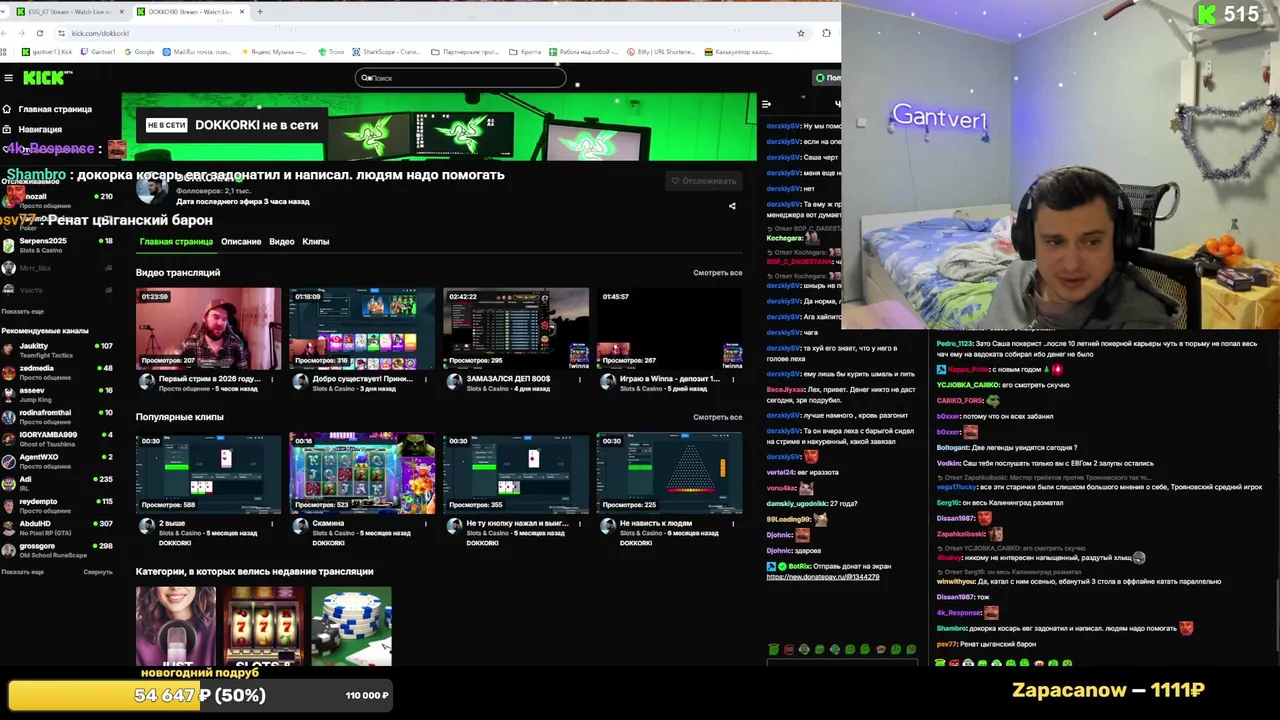The image size is (1280, 720).
Task: Click the Навигация browse icon in sidebar
Action: pos(7,129)
